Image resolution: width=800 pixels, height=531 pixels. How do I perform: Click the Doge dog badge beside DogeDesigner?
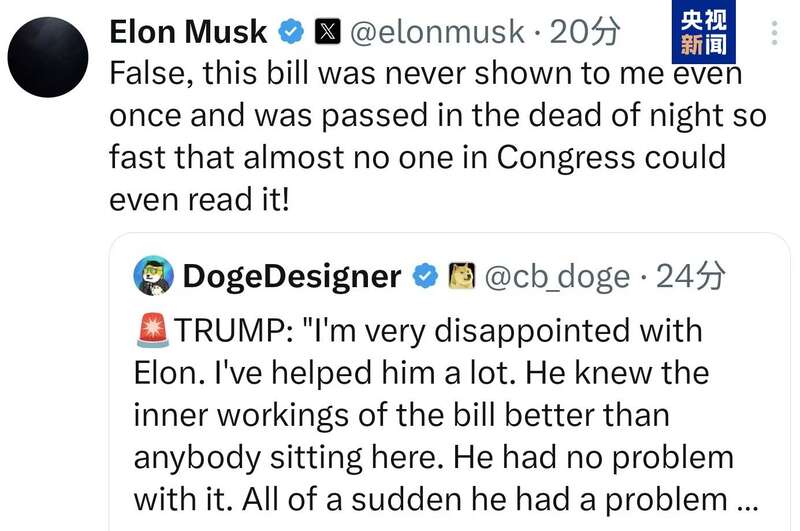[x=461, y=275]
